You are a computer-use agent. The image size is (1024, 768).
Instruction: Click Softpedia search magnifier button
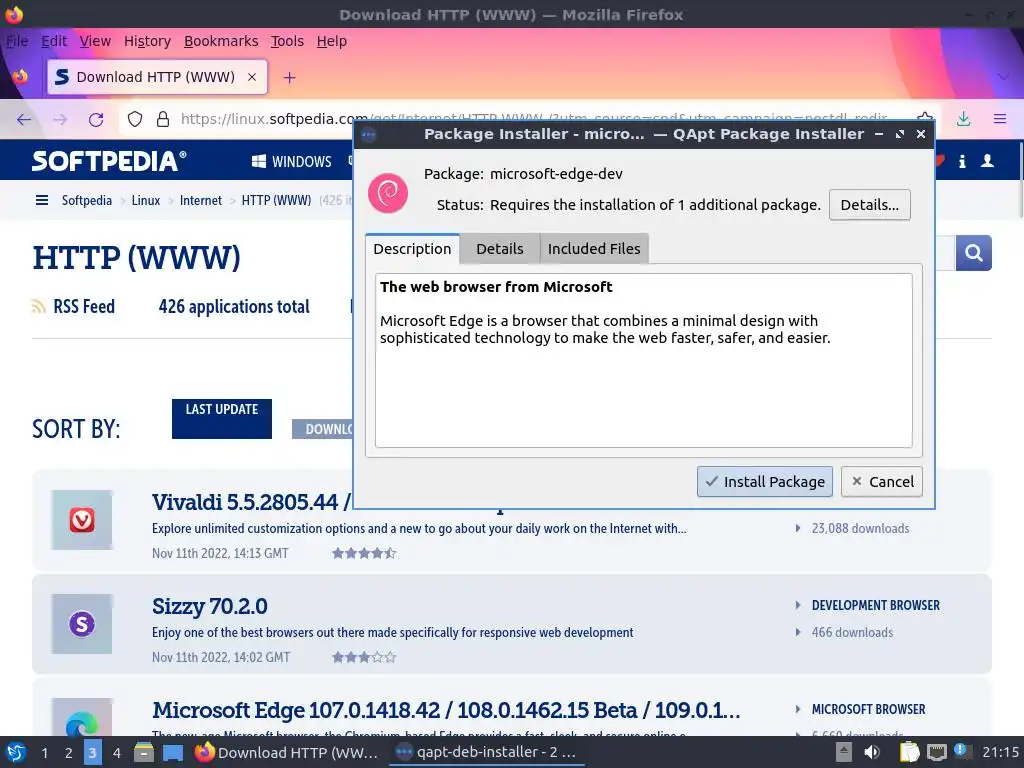(974, 253)
